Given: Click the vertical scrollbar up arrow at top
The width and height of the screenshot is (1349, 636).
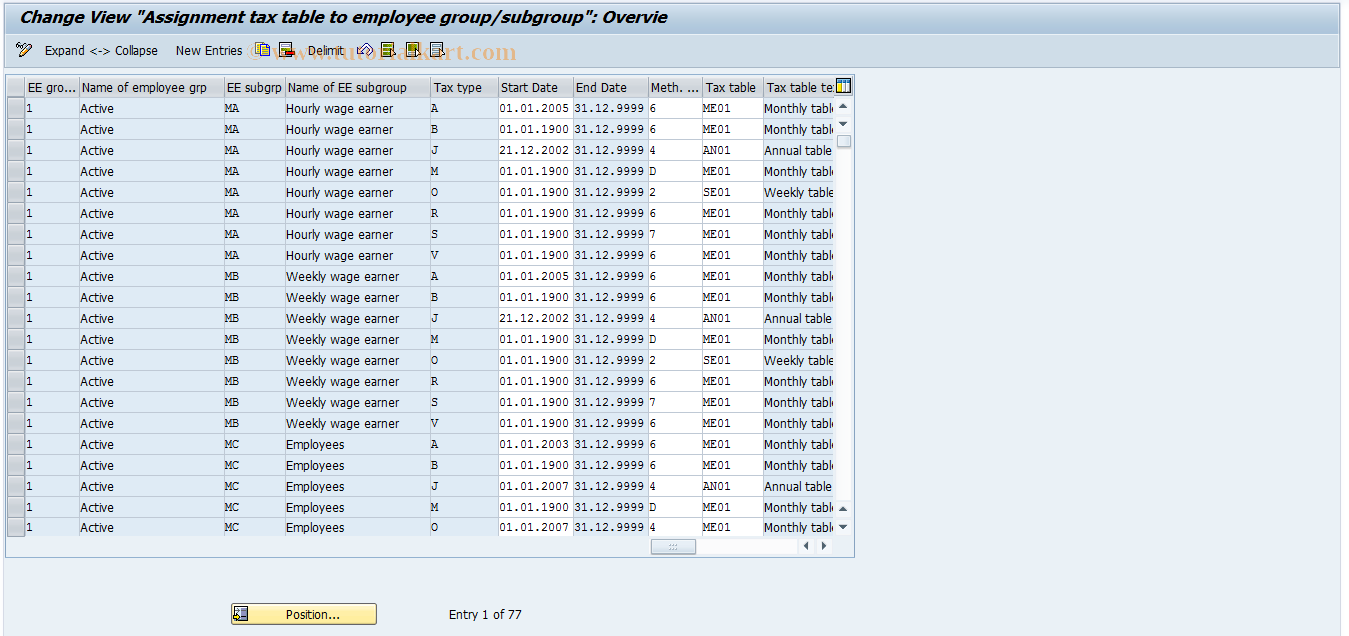Looking at the screenshot, I should (x=843, y=106).
